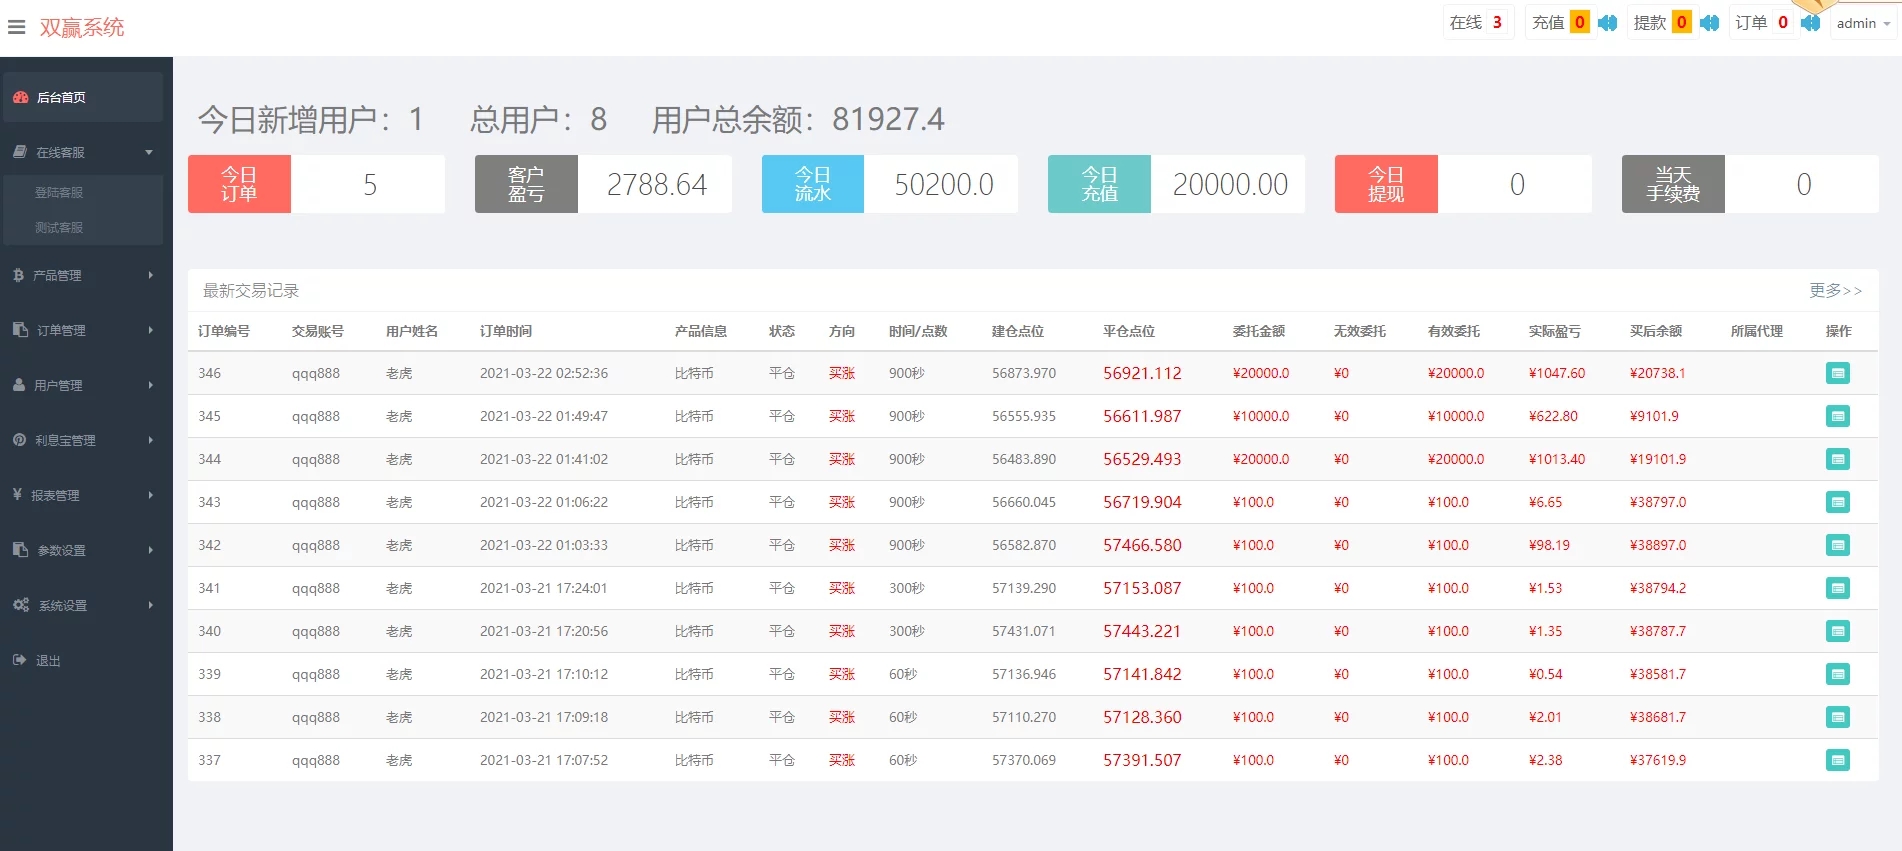
Task: Open detail icon for order 346
Action: pos(1837,373)
